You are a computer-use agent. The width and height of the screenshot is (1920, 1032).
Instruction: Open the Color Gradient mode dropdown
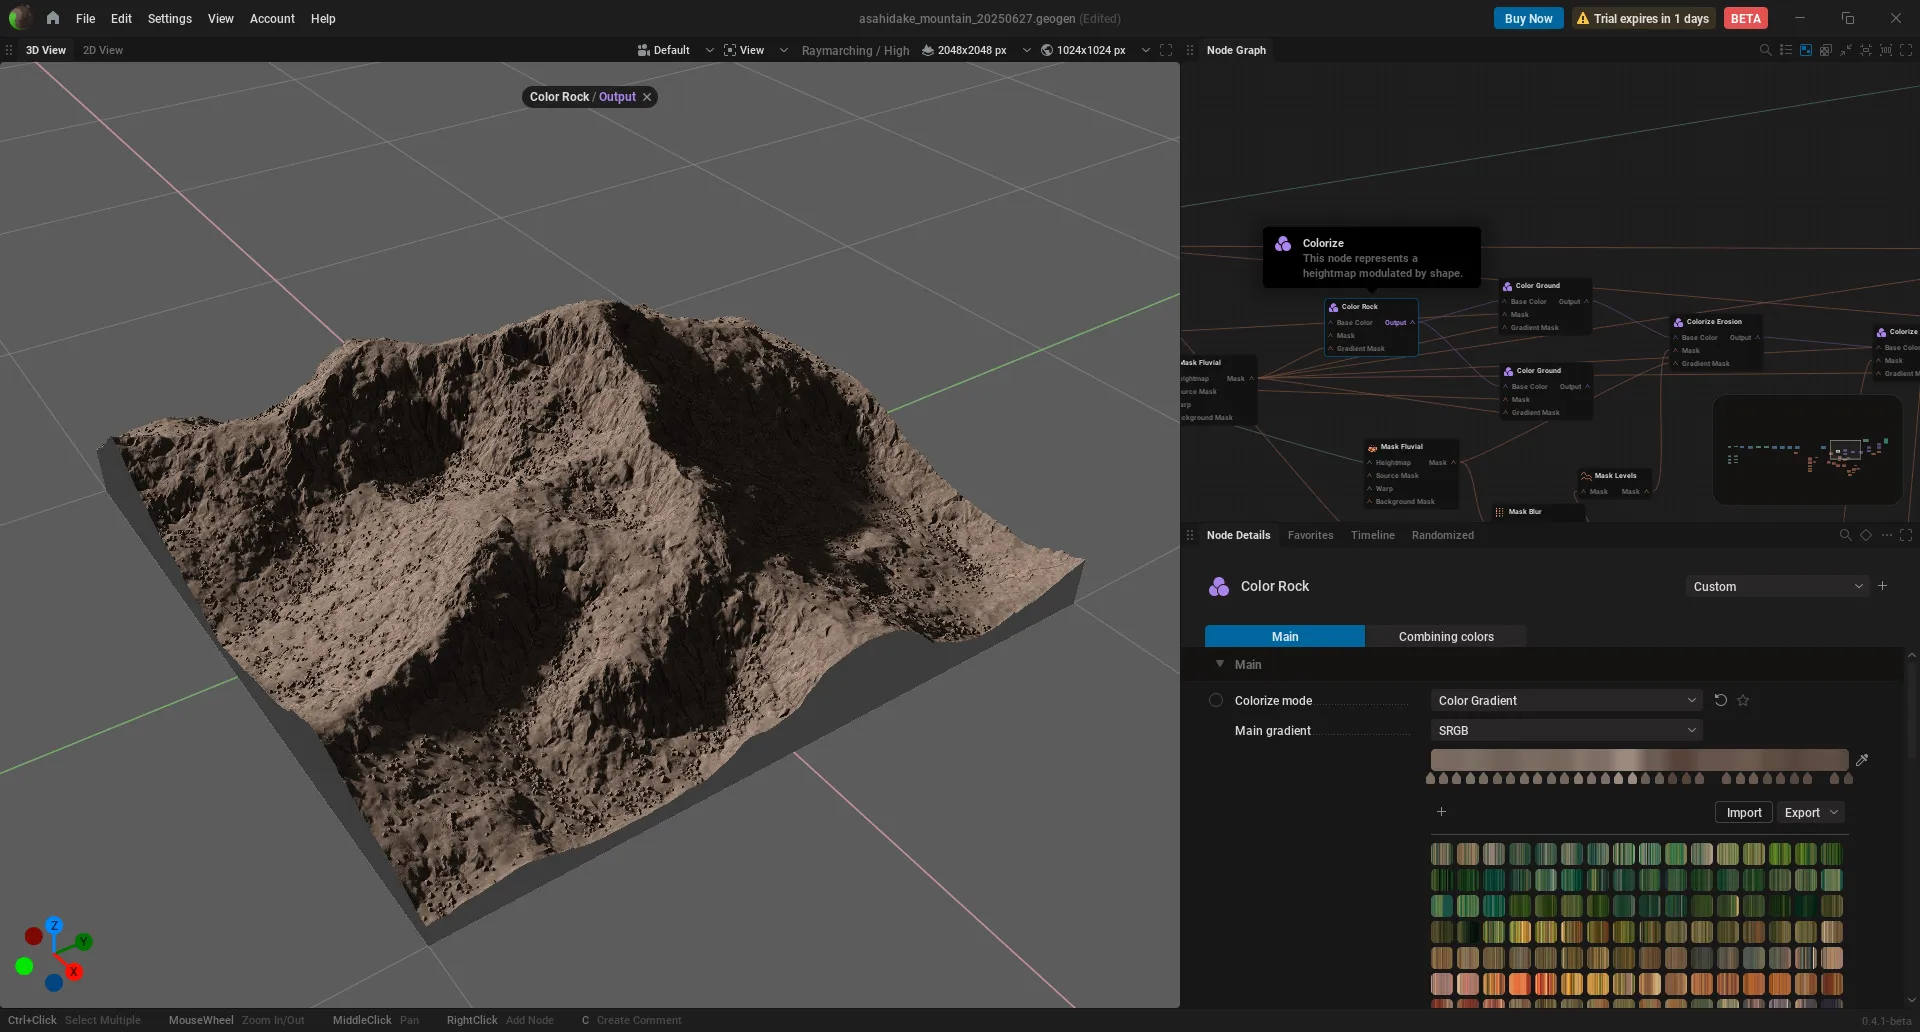point(1566,700)
